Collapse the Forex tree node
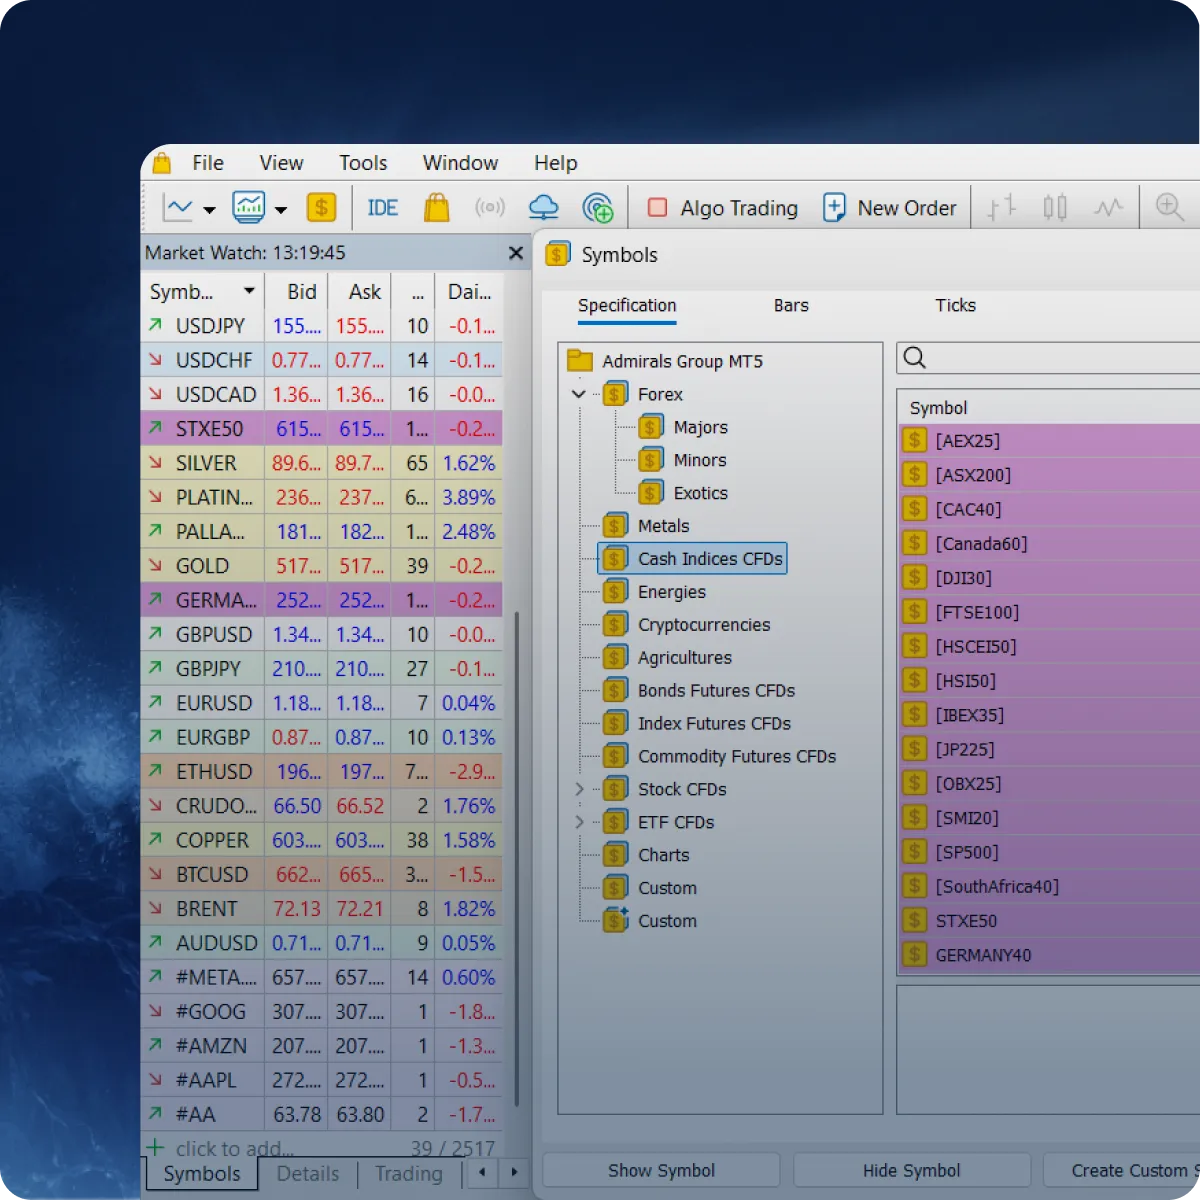 pos(579,394)
